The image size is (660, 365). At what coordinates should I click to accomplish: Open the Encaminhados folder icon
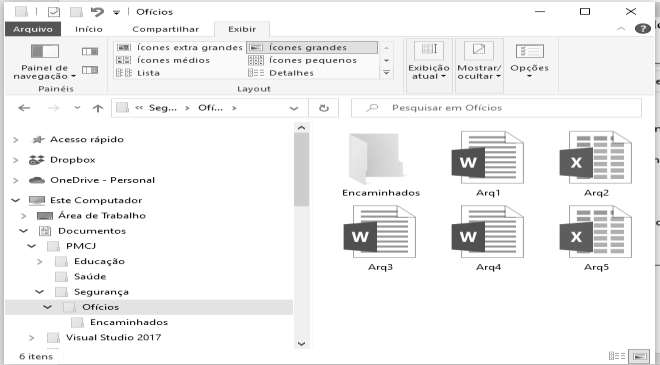376,160
